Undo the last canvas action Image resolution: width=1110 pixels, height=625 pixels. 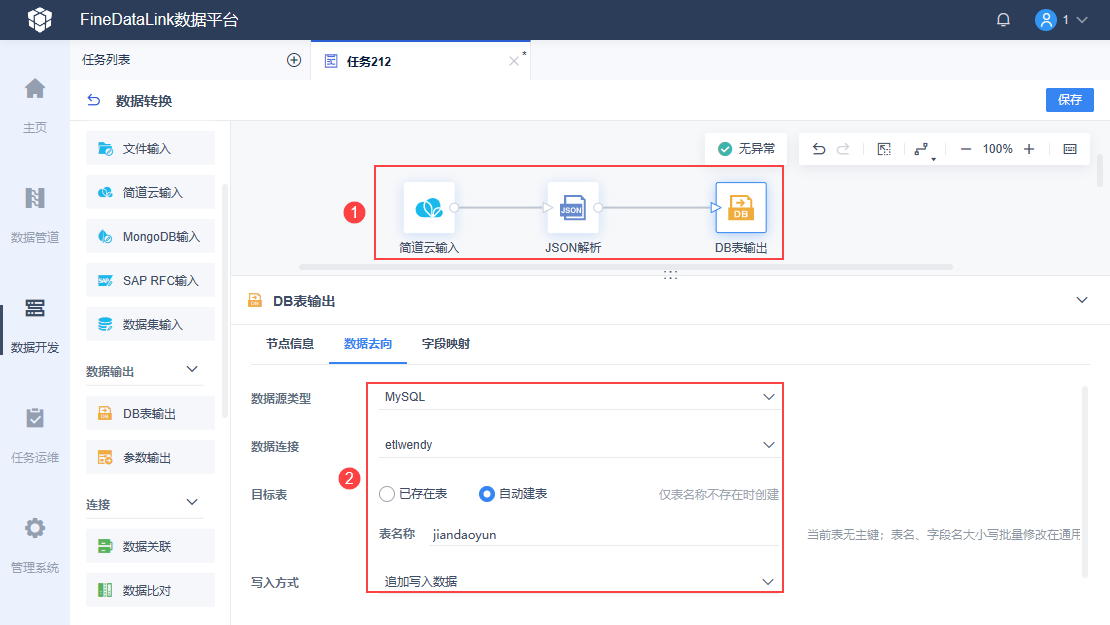click(x=818, y=149)
